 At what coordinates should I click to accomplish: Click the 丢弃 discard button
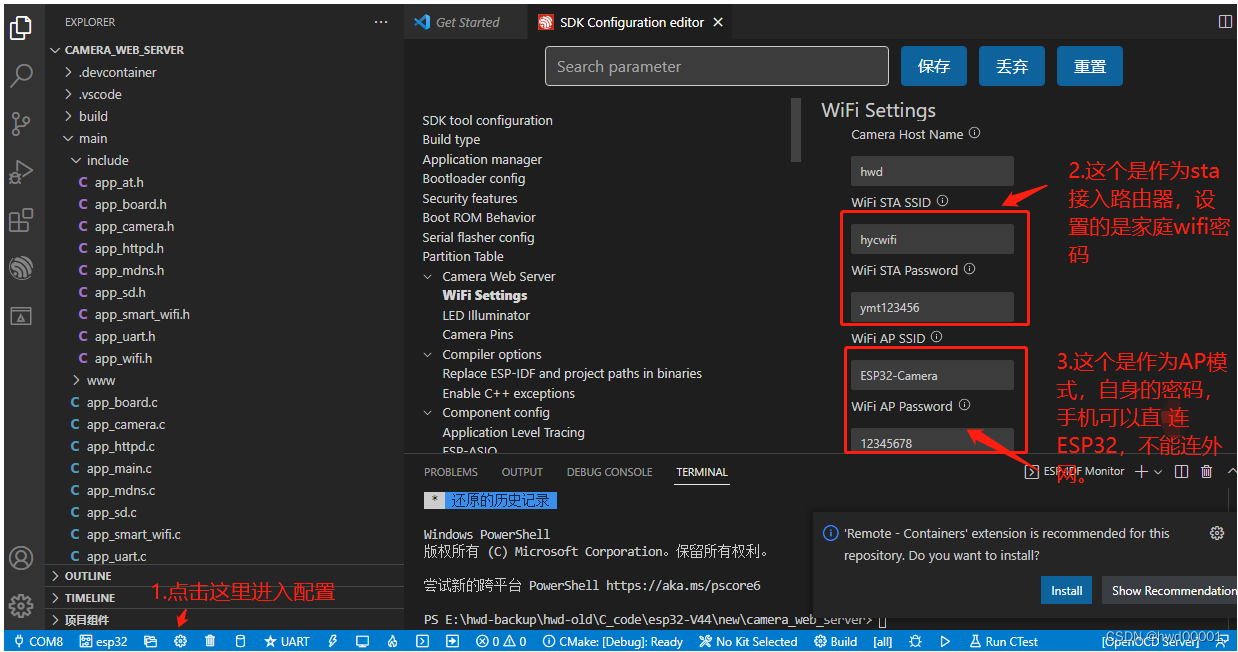click(1012, 66)
